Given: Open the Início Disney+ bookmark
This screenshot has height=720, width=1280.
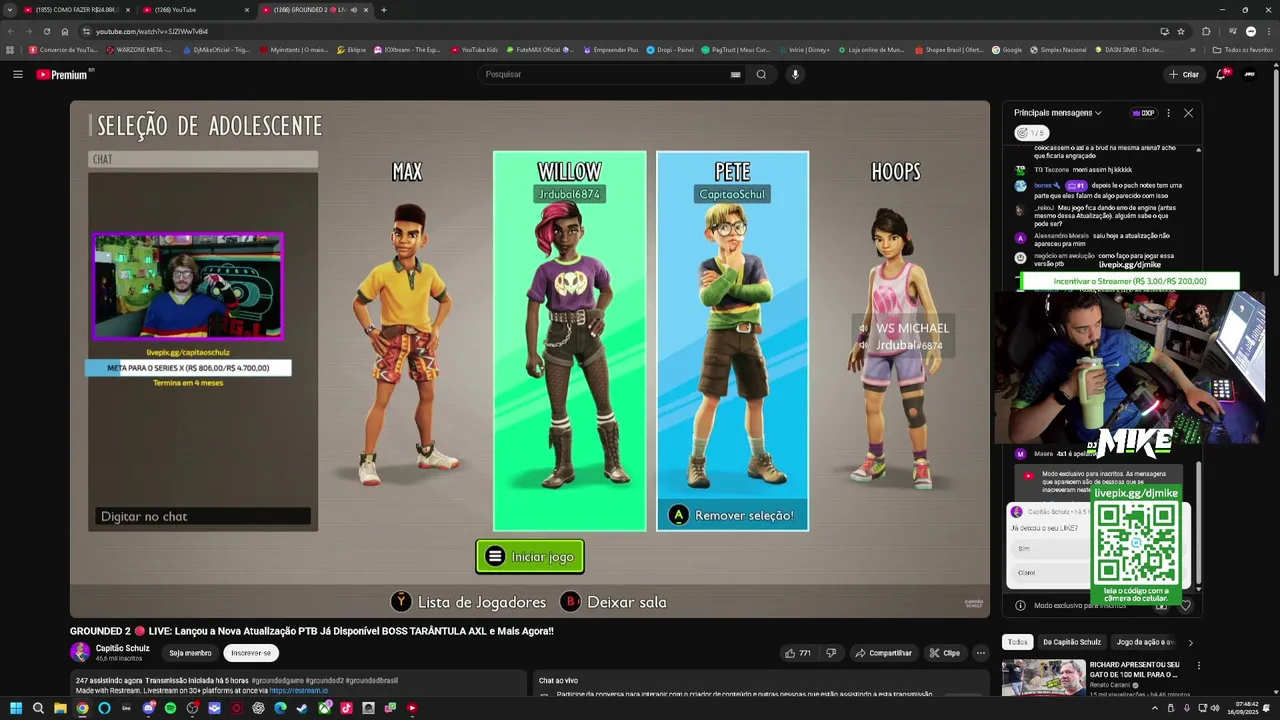Looking at the screenshot, I should pos(803,50).
